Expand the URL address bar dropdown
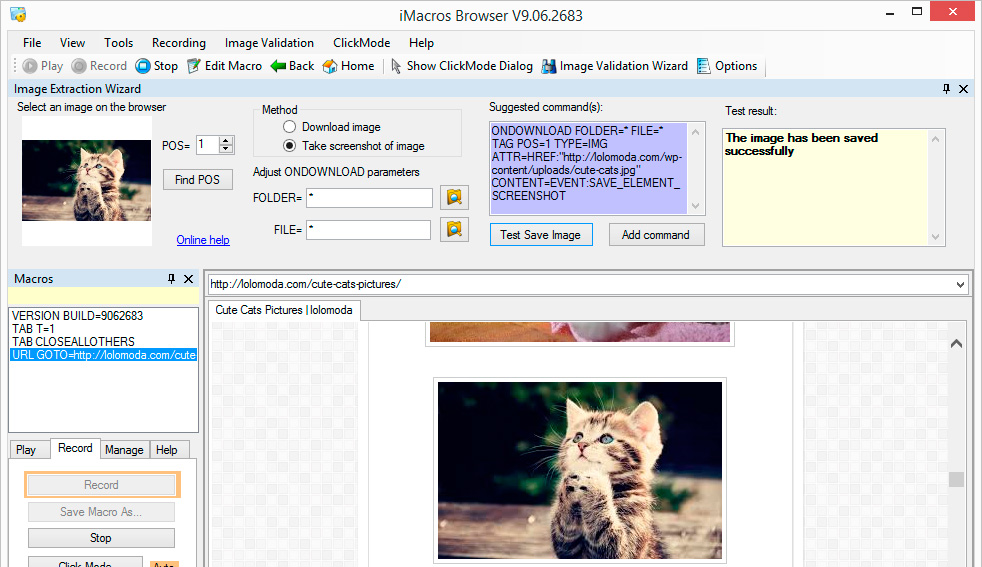 click(960, 284)
